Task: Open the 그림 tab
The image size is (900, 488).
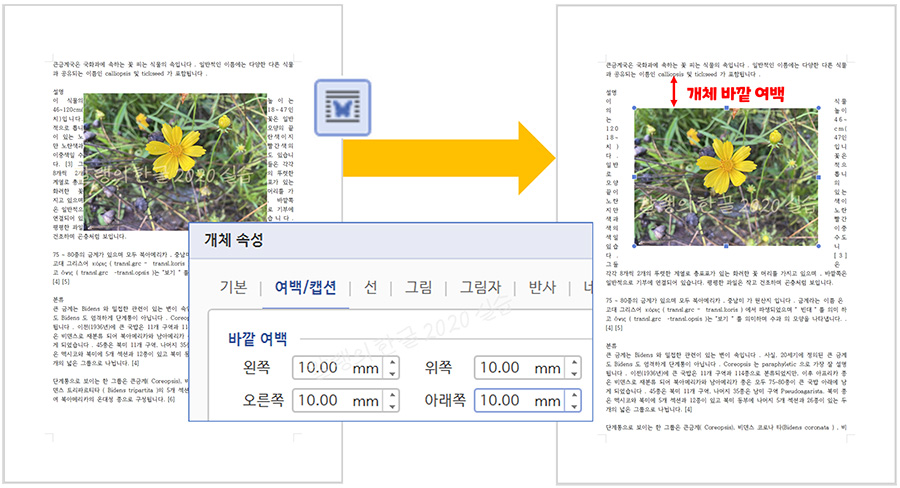Action: (419, 287)
